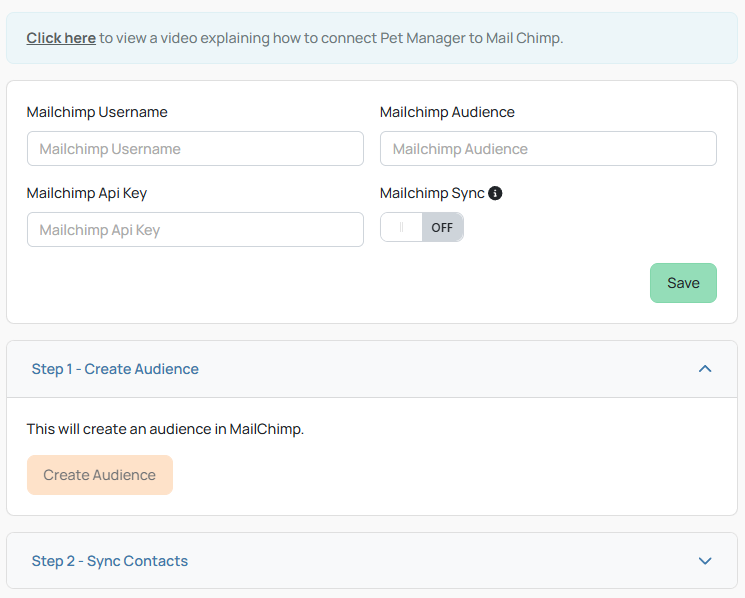Click the Mailchimp Api Key label
This screenshot has height=598, width=745.
click(87, 193)
